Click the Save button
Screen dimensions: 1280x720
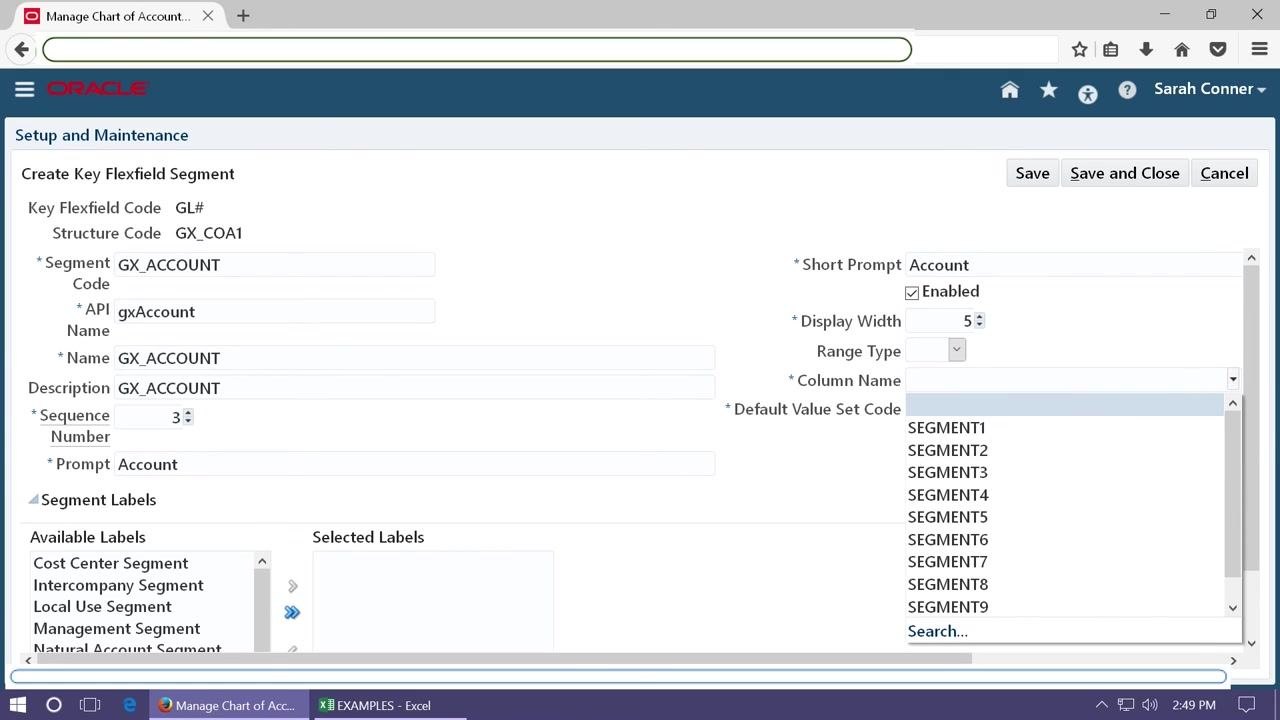tap(1032, 173)
